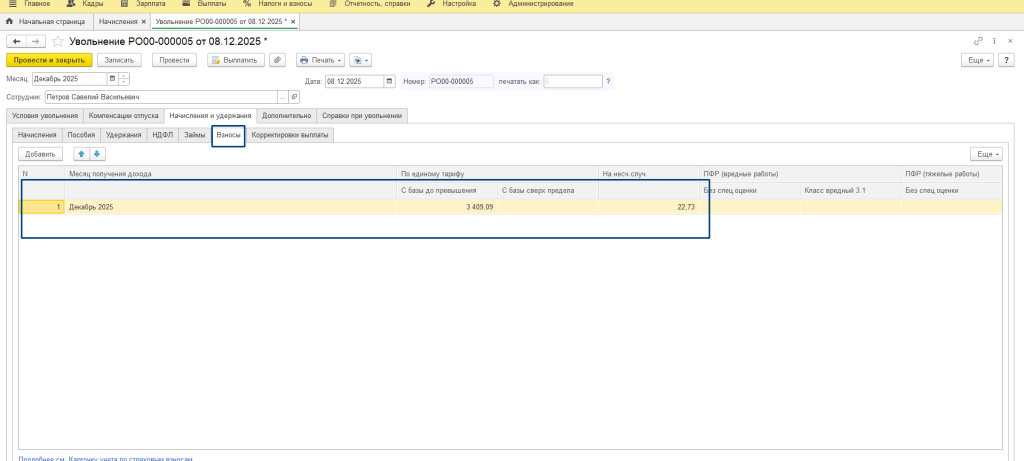The height and width of the screenshot is (461, 1024).
Task: Open the table's Еще dropdown
Action: (987, 154)
